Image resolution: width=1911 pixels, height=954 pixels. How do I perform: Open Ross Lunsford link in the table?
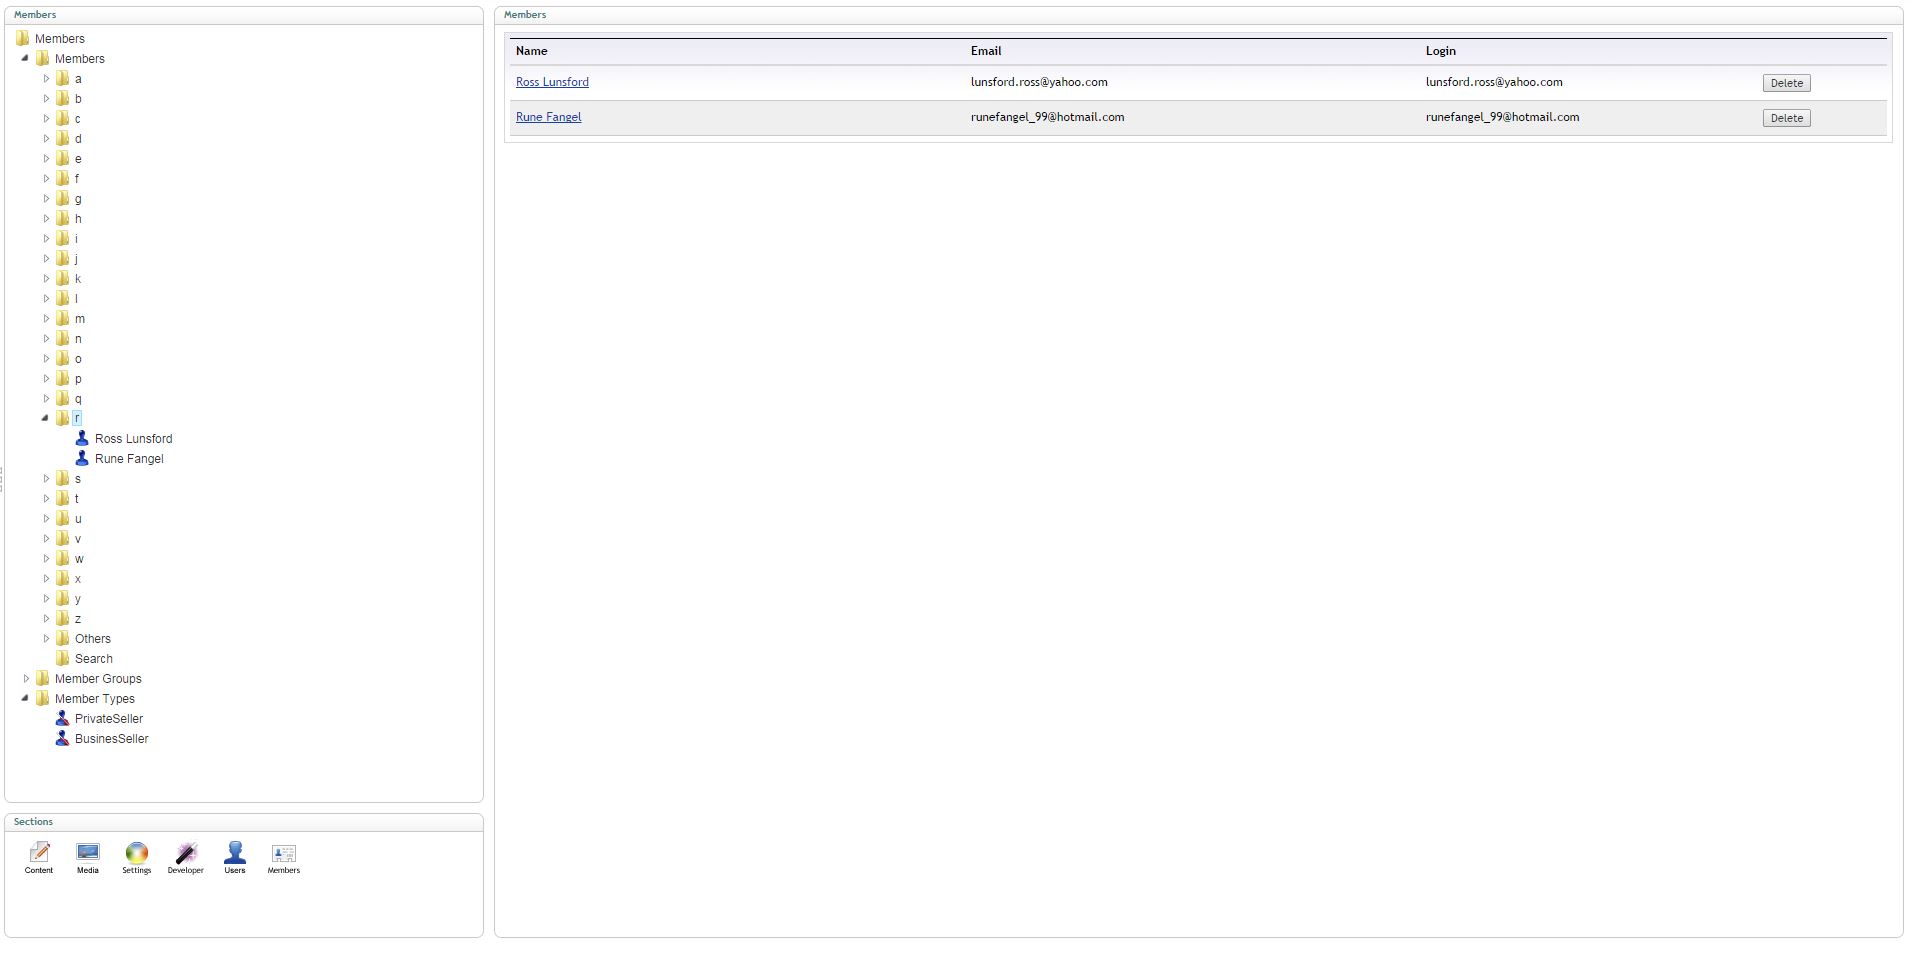point(552,82)
